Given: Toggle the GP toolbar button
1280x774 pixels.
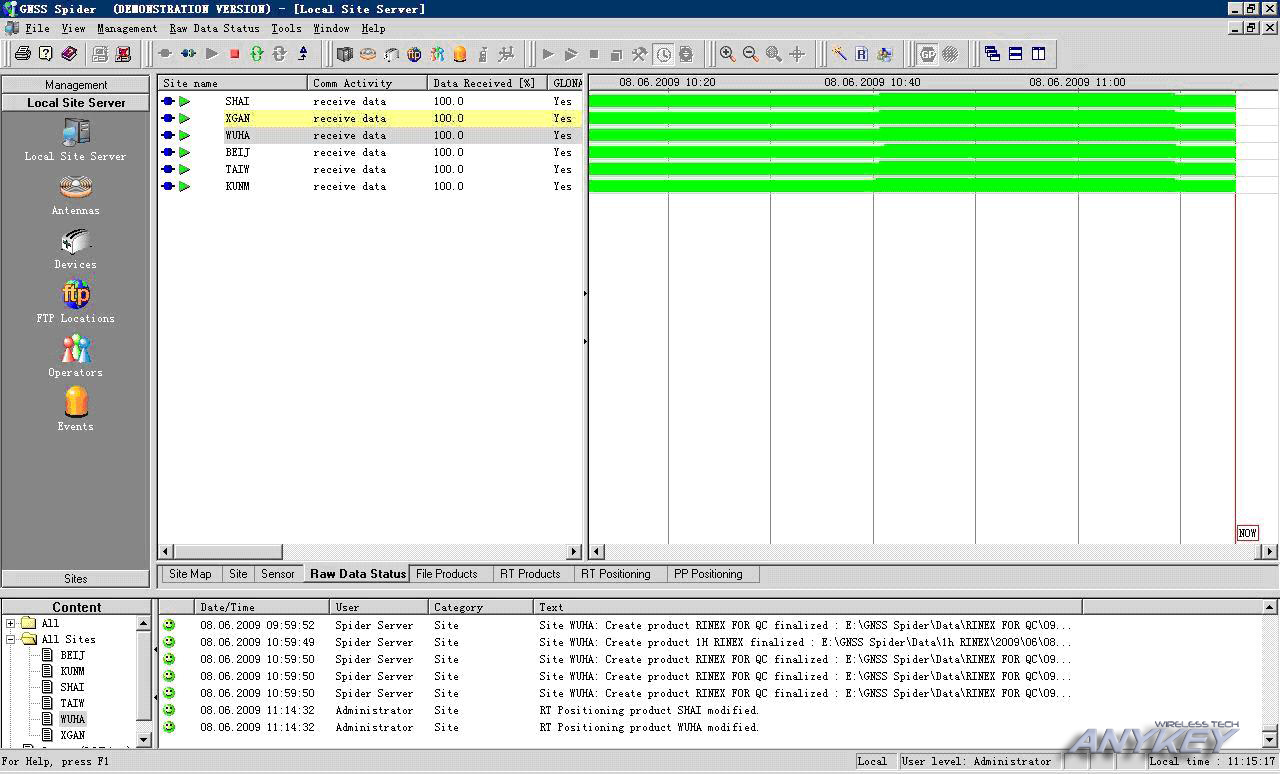Looking at the screenshot, I should point(927,54).
